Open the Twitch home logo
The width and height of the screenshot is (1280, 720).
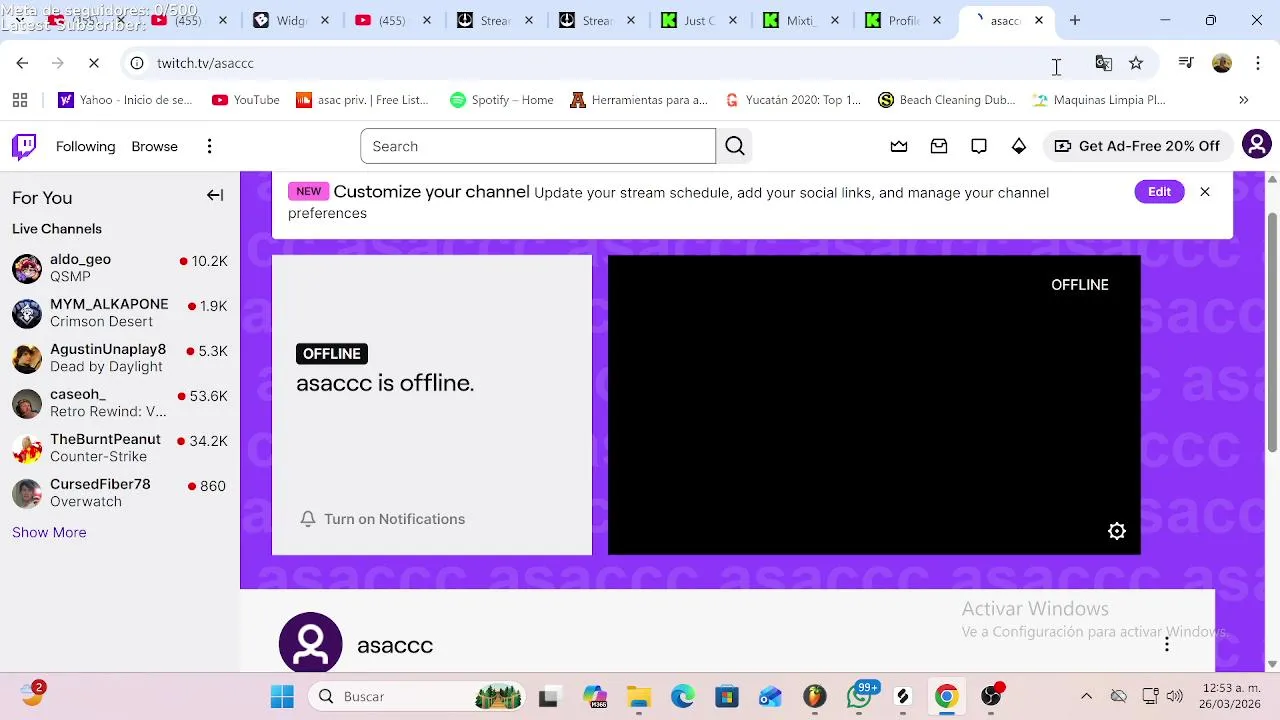[x=24, y=146]
